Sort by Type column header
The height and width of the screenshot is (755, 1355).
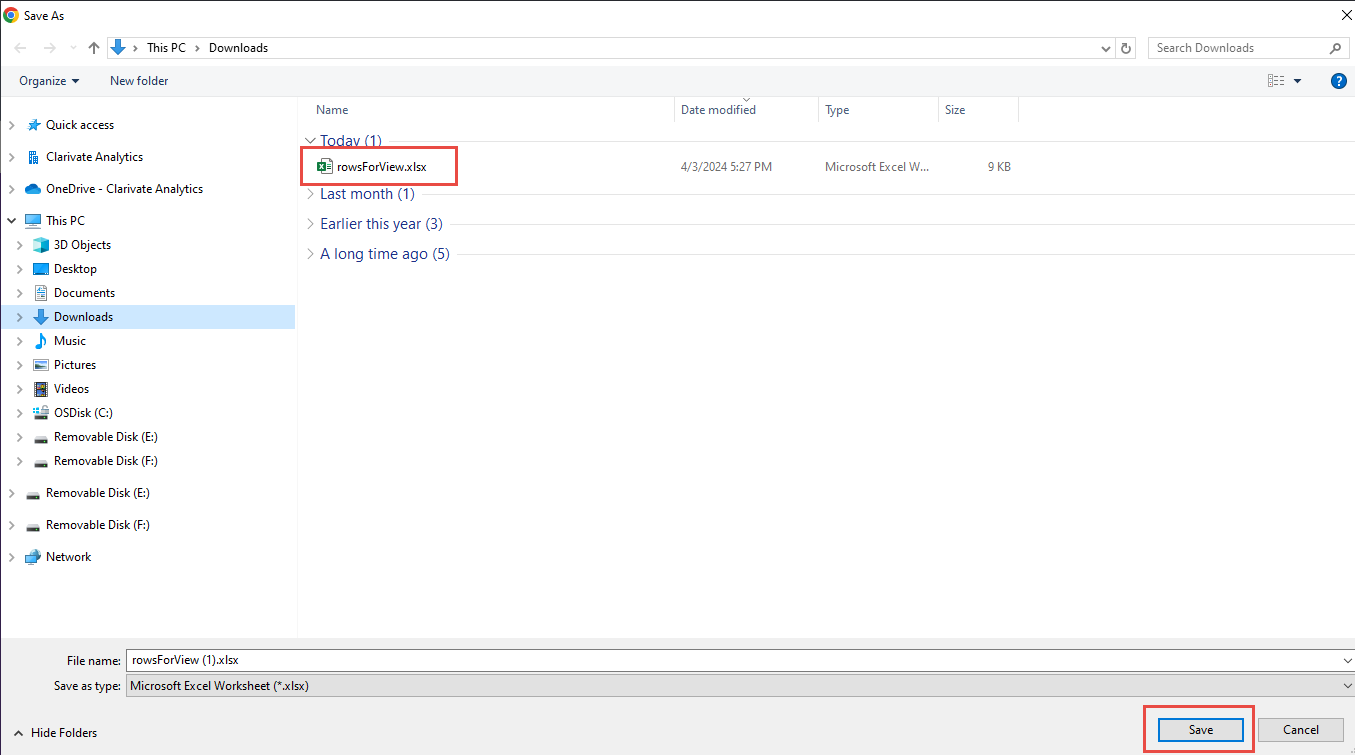[837, 110]
